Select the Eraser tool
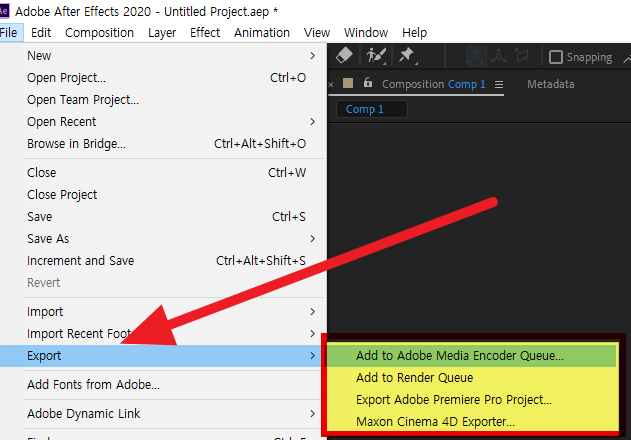The image size is (631, 440). [x=344, y=55]
